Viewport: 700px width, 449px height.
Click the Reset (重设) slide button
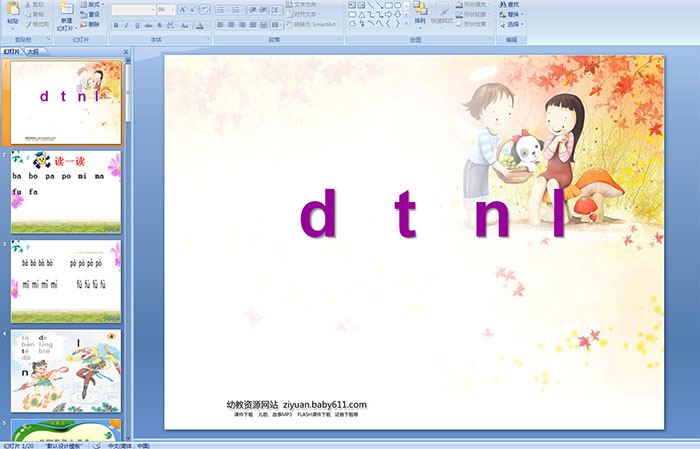(91, 15)
